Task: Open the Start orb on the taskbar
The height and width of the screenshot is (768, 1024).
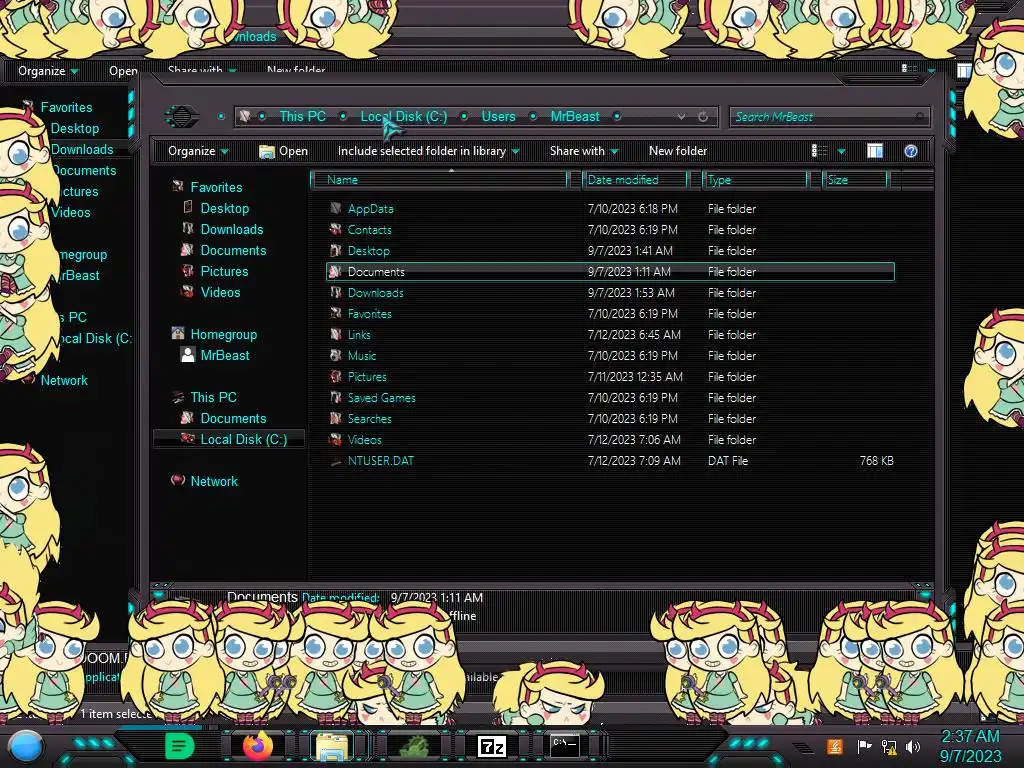Action: click(26, 747)
